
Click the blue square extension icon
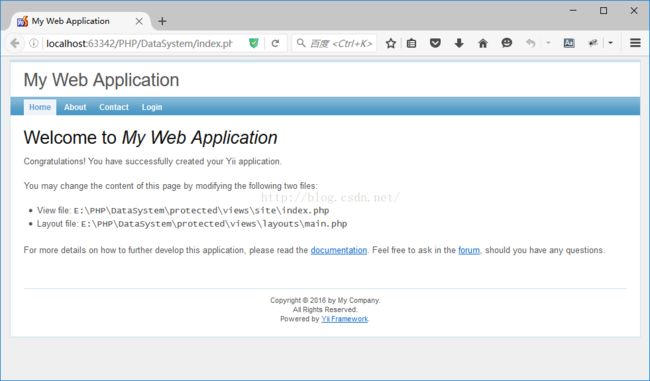coord(569,43)
